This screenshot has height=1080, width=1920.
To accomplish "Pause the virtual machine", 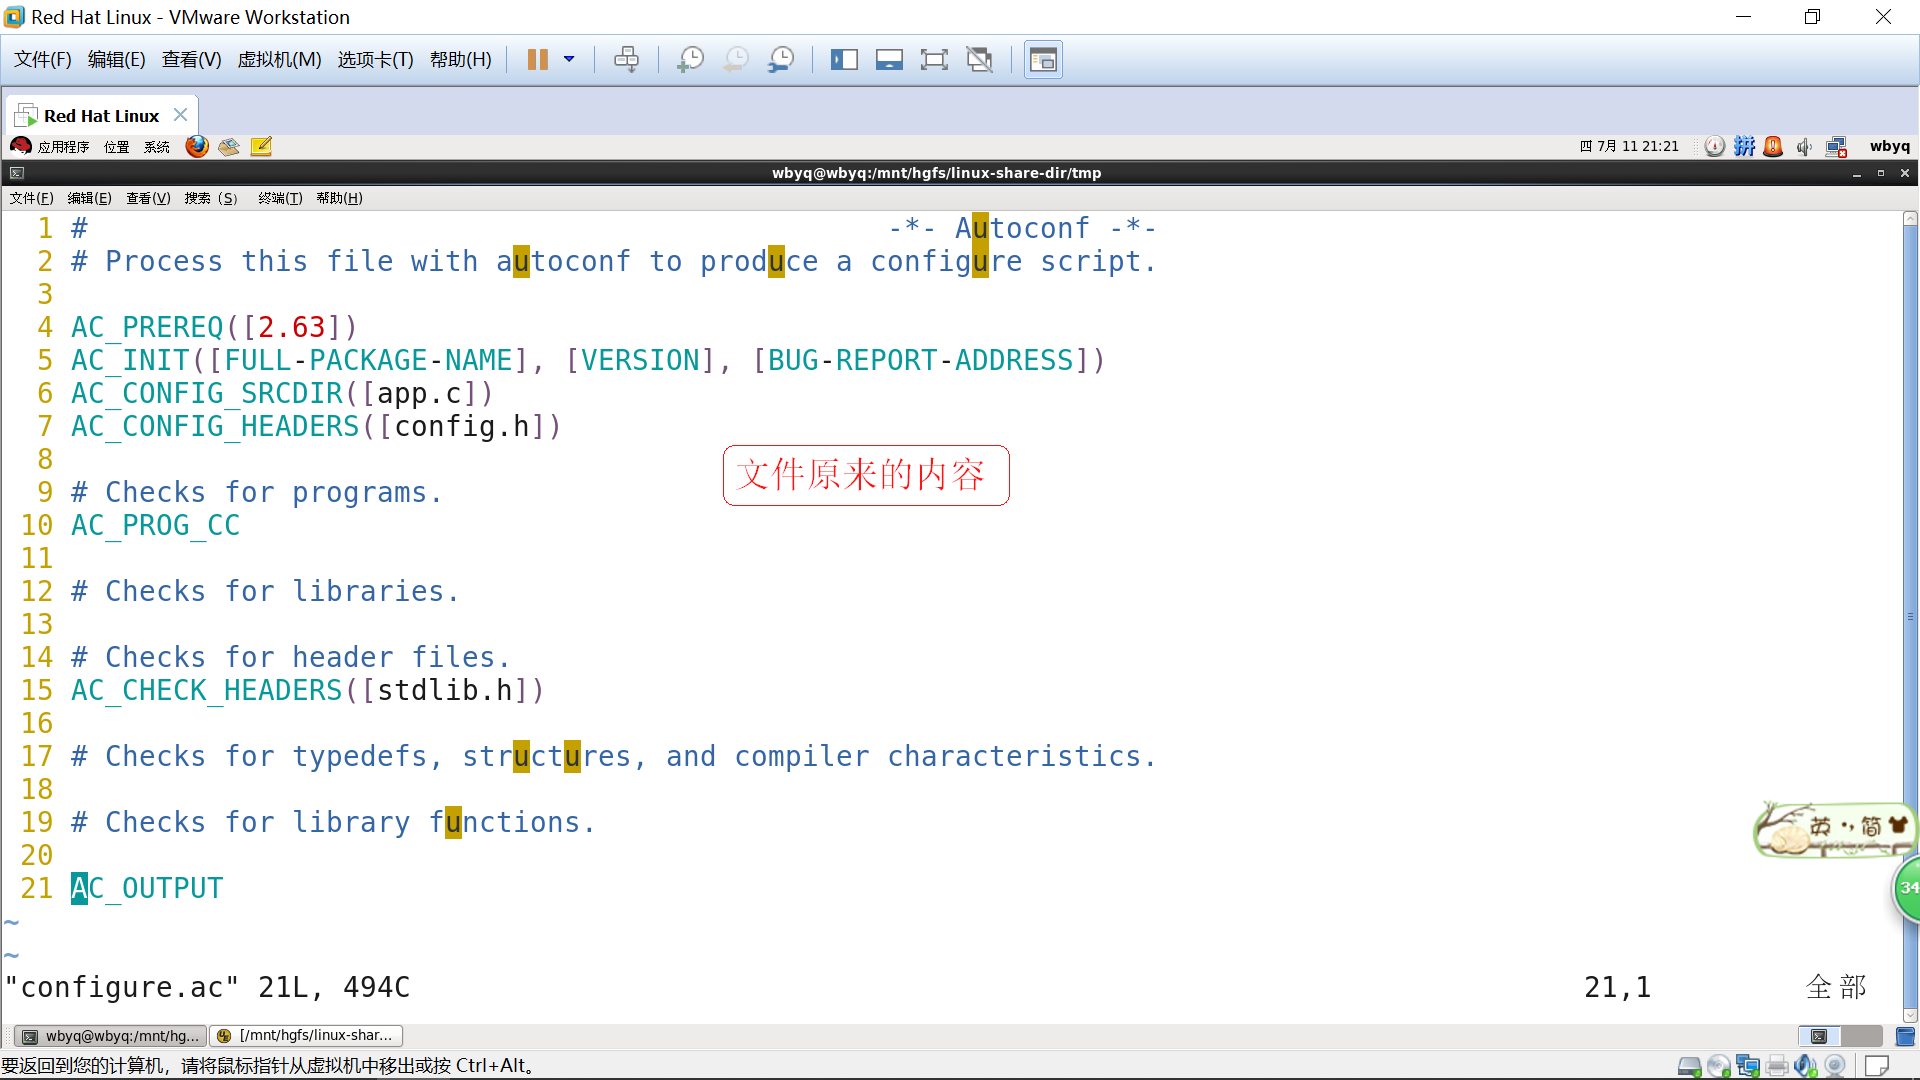I will (x=537, y=60).
